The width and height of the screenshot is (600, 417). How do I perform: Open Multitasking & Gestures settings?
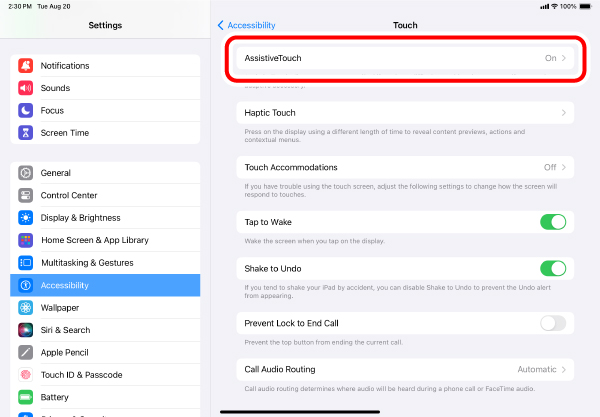[x=105, y=263]
